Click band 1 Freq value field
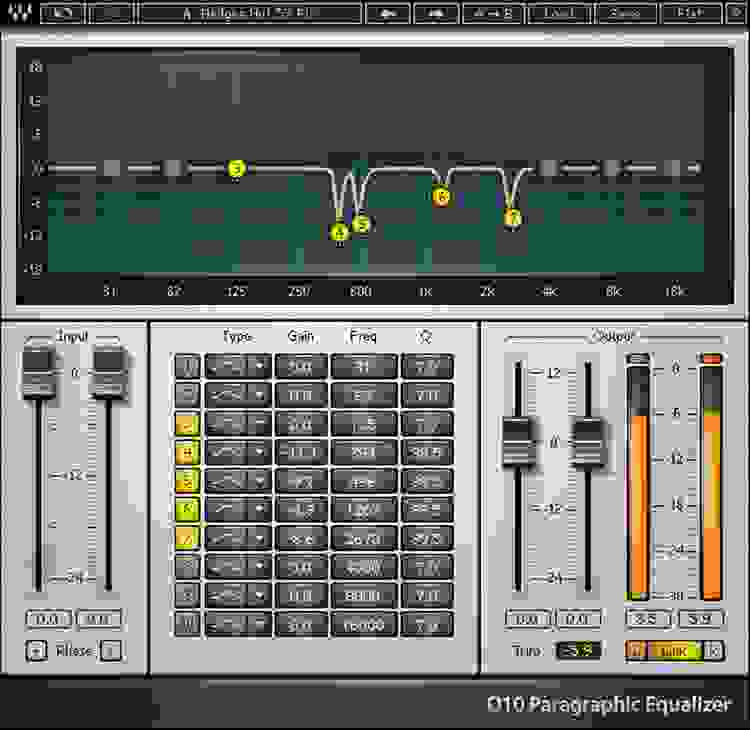This screenshot has height=730, width=750. click(364, 366)
